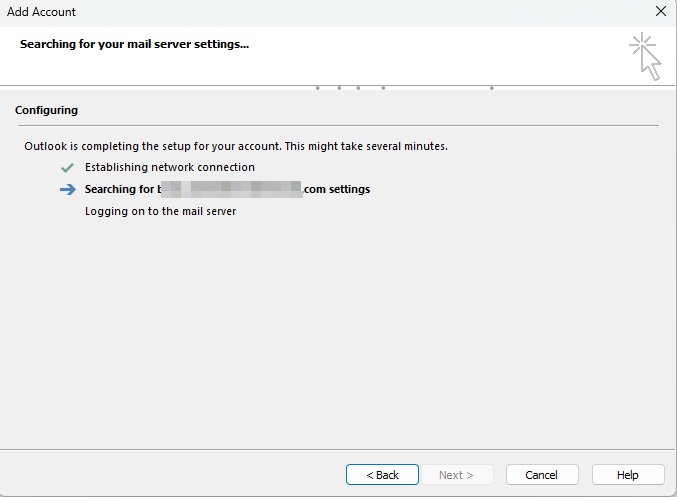Open Help for account setup
Screen dimensions: 677x497
[x=628, y=475]
